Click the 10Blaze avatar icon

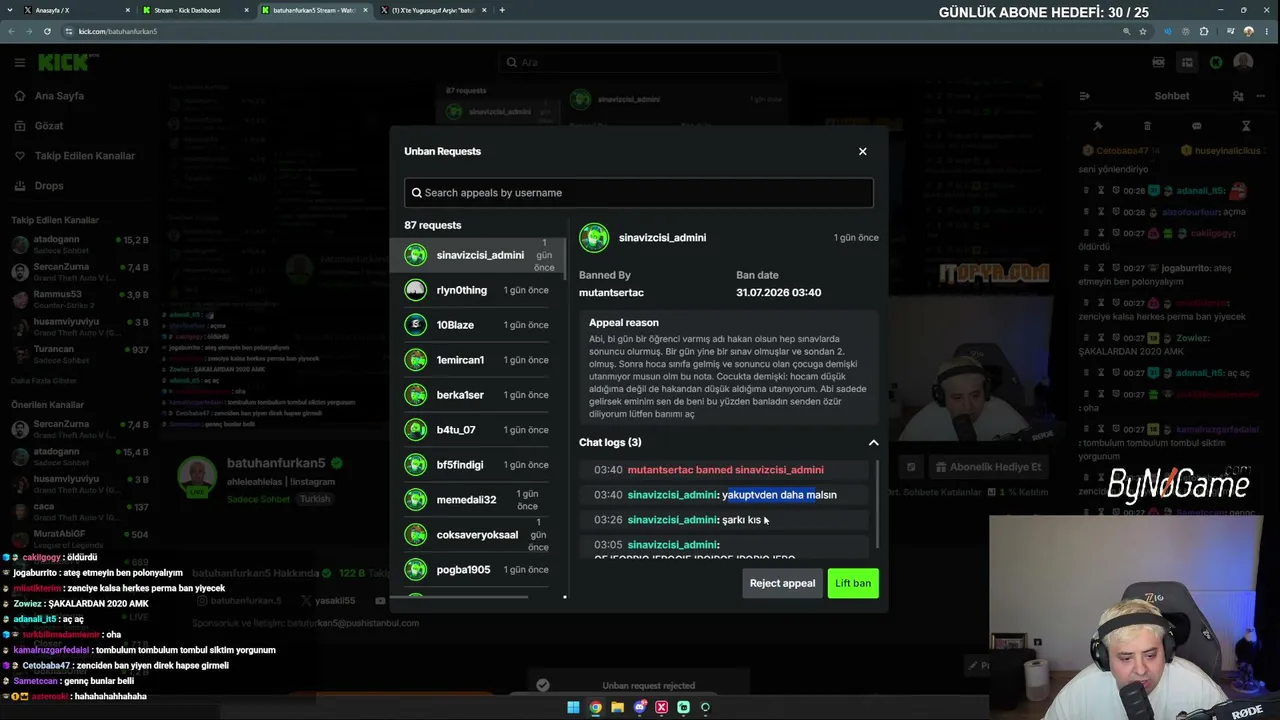(x=415, y=325)
